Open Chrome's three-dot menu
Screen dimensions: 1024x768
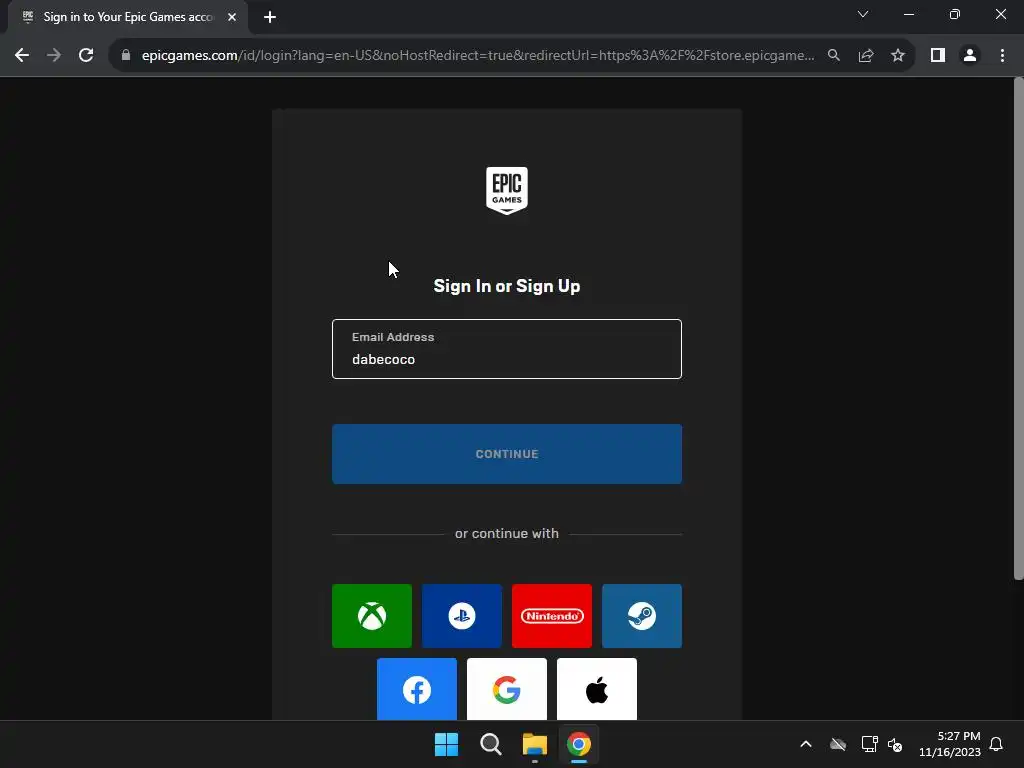[1002, 56]
